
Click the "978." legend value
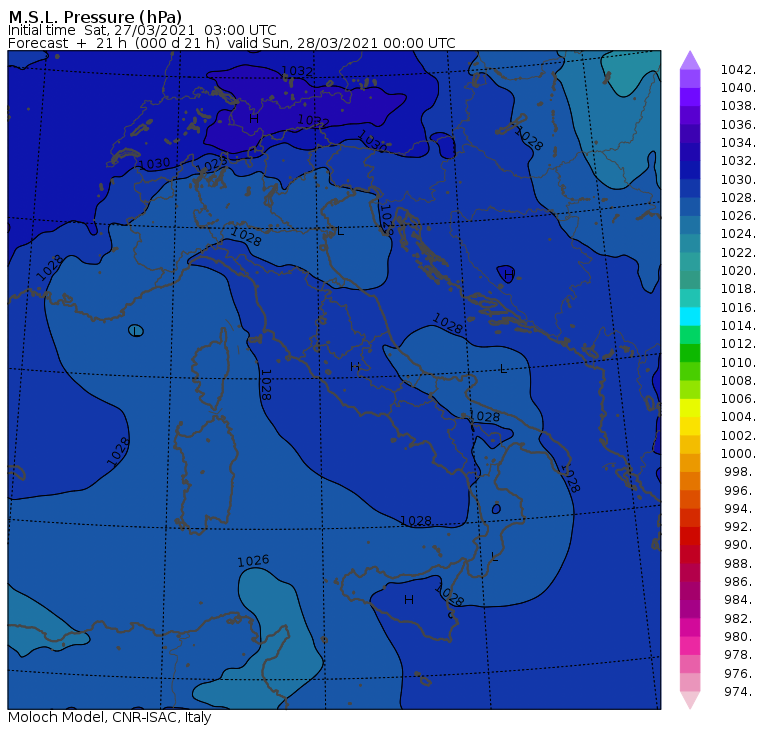click(740, 654)
